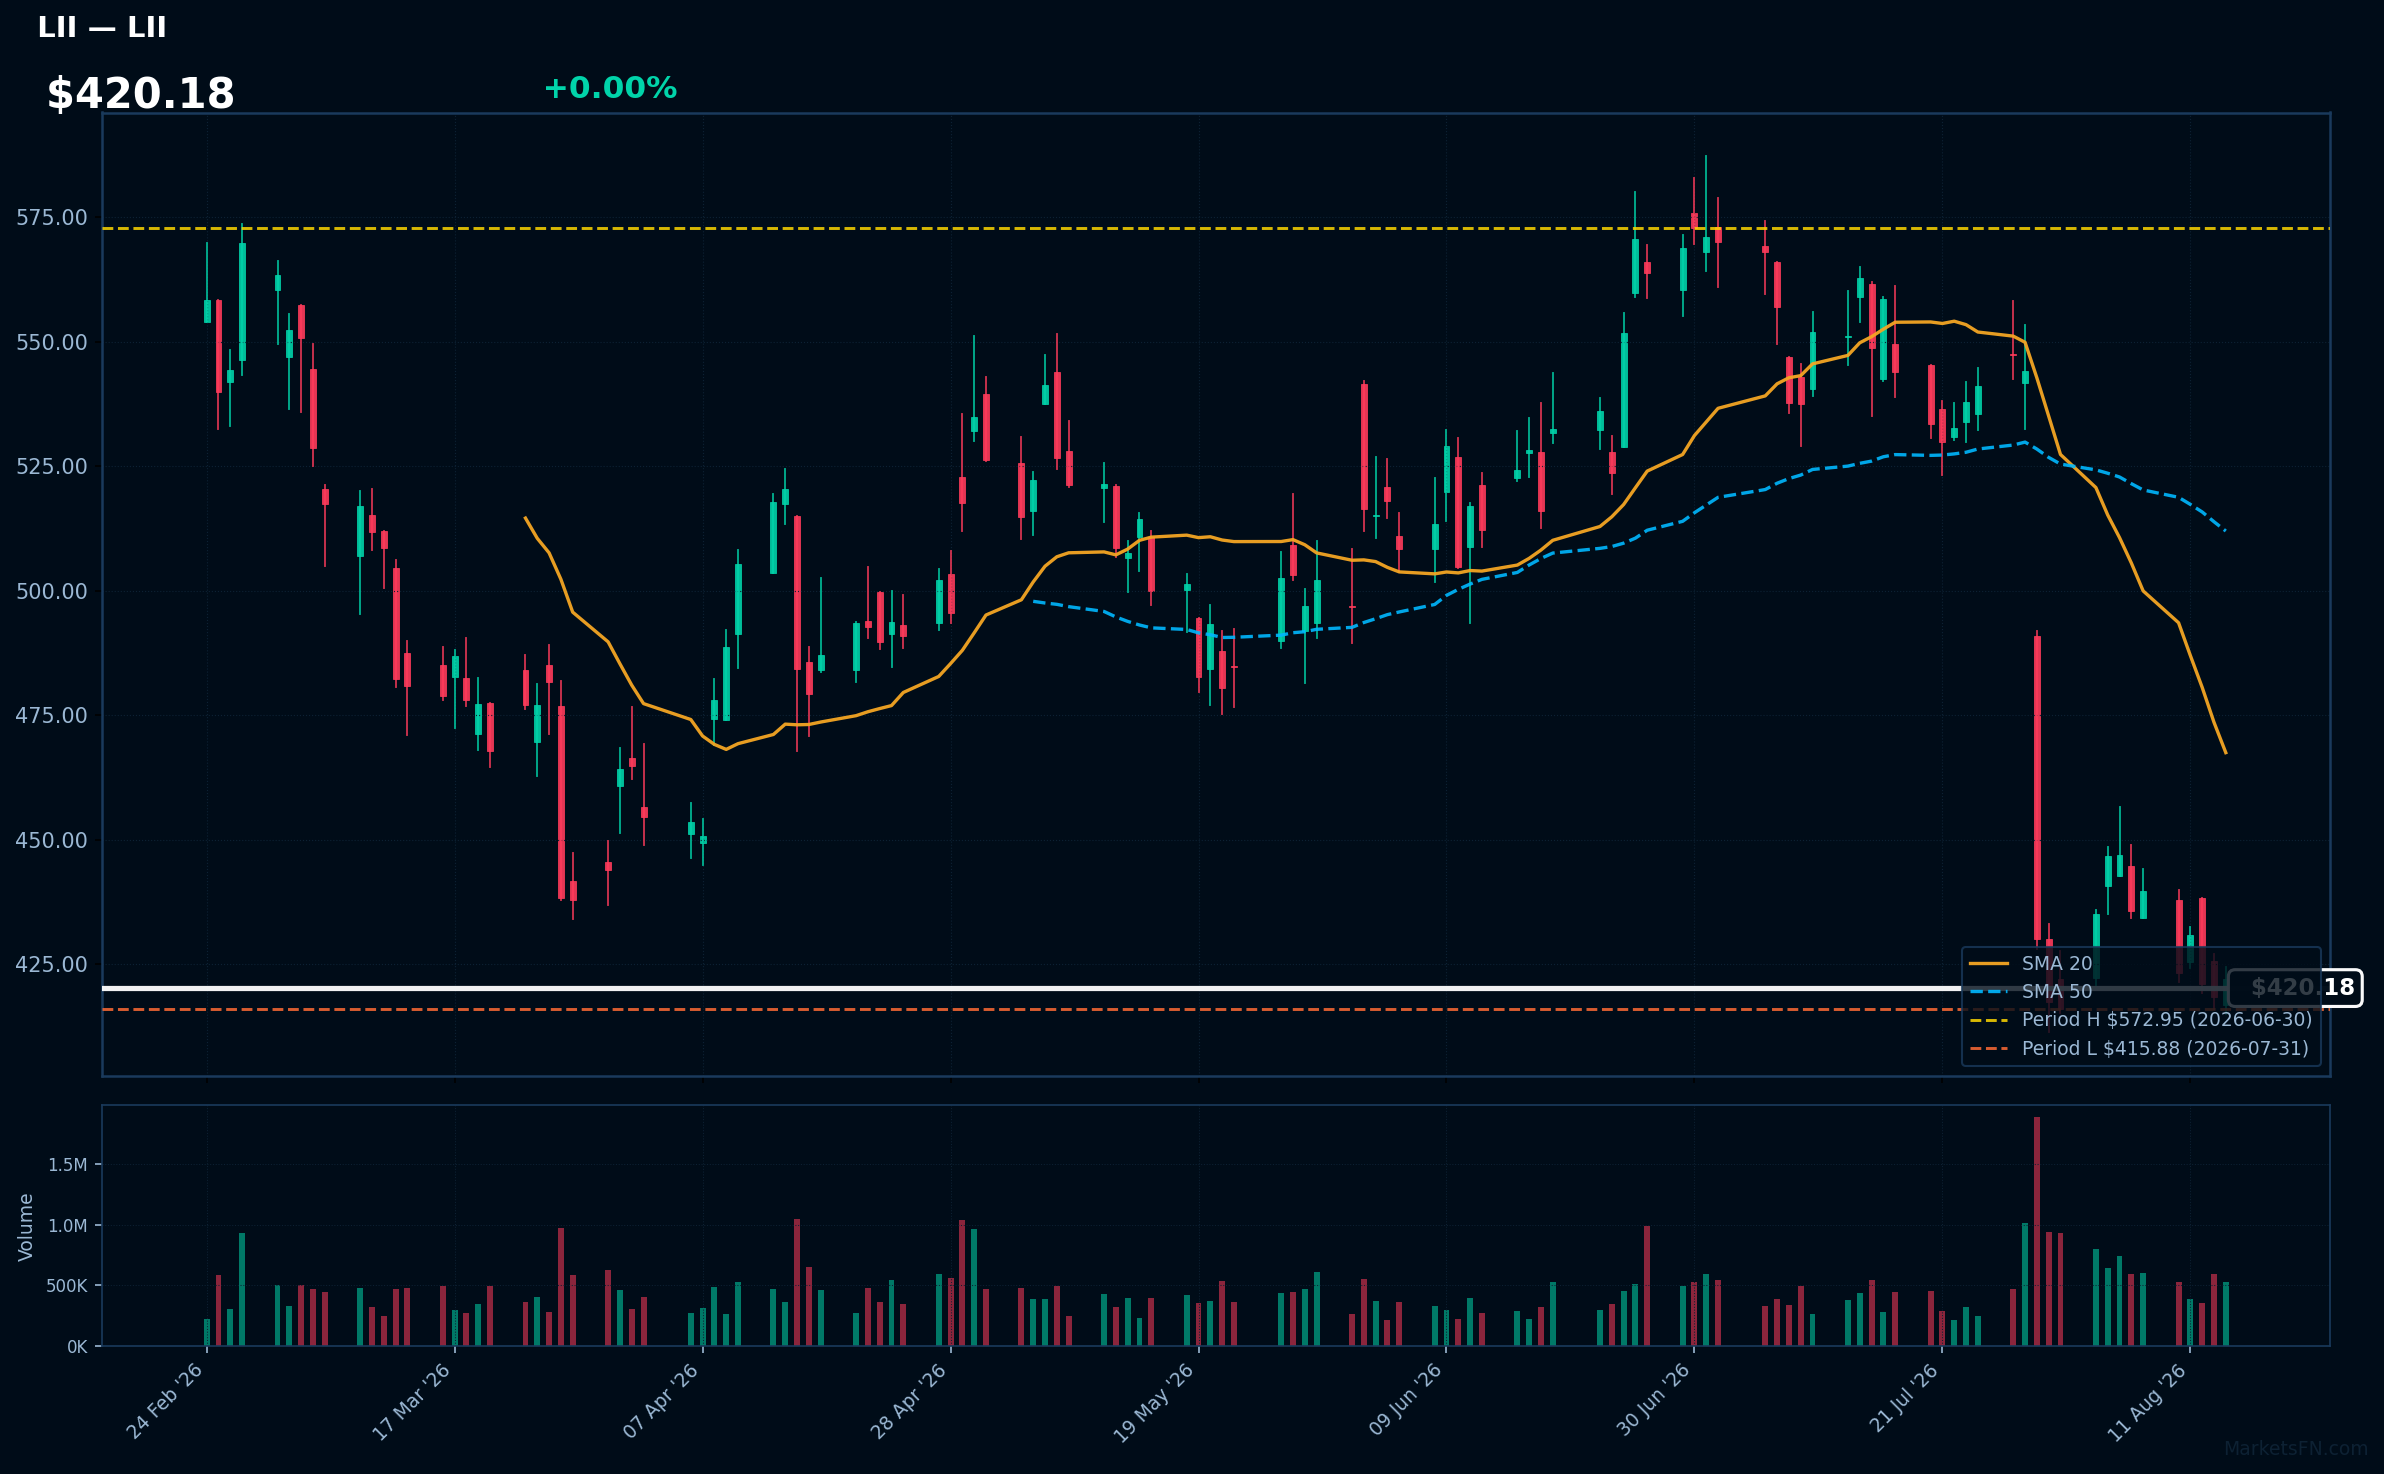The image size is (2384, 1474).
Task: Select the 19 May '26 axis date
Action: coord(1154,1402)
